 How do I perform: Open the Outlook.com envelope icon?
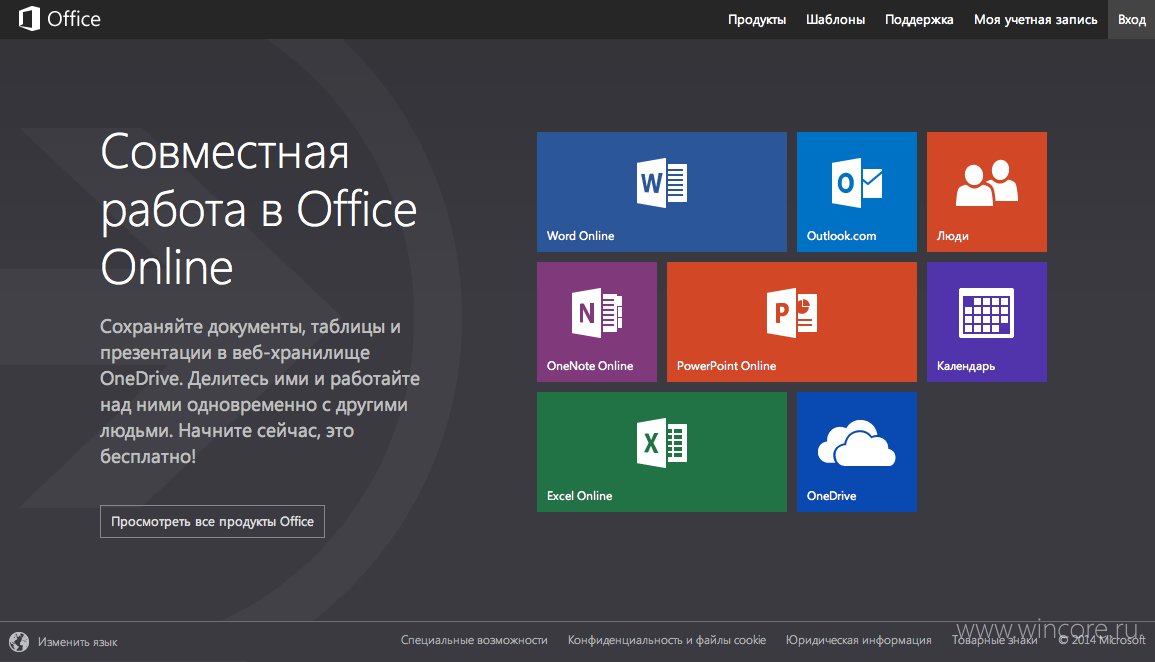(x=857, y=183)
